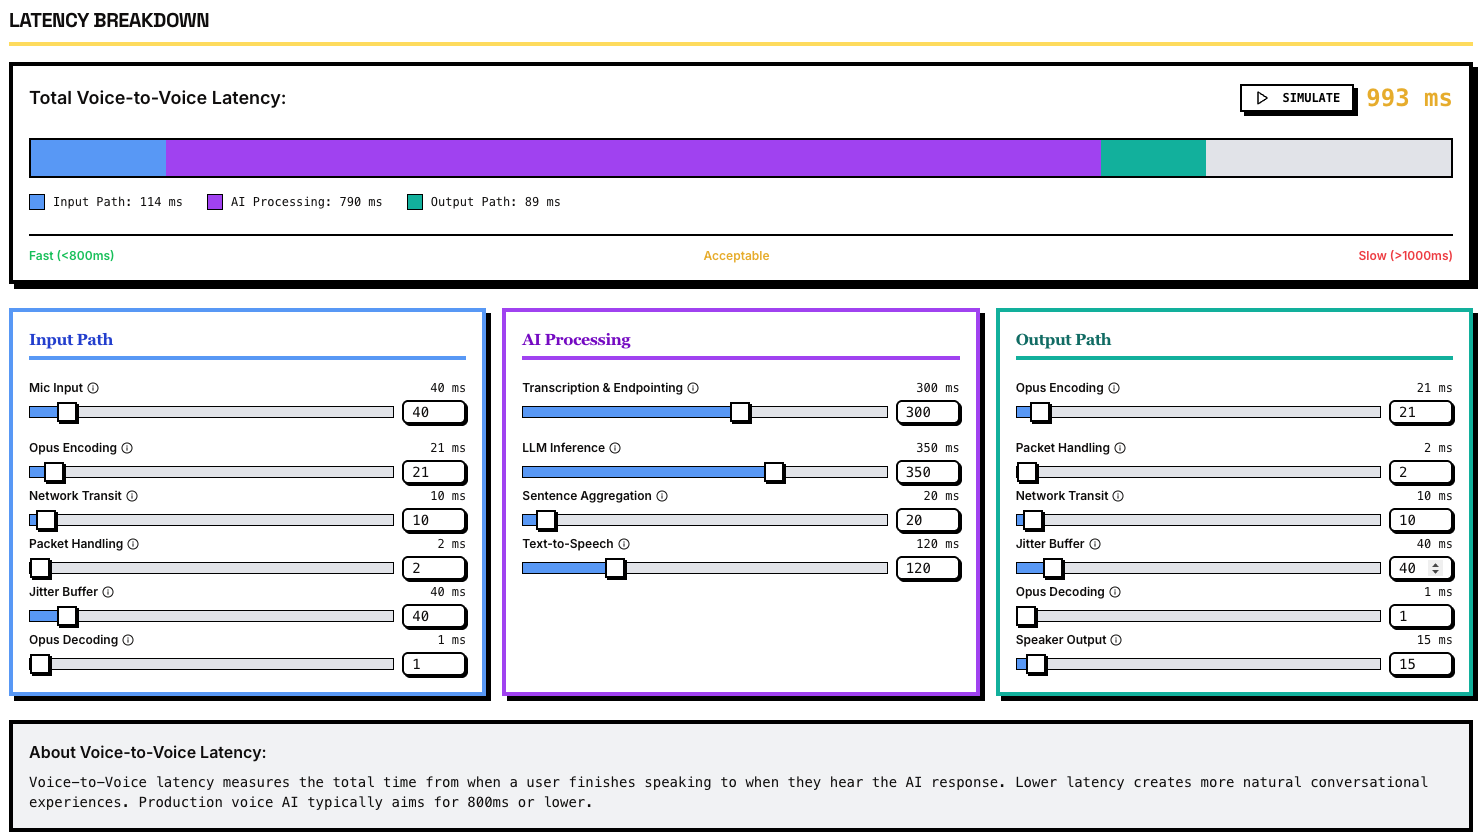Click info icon beside Input Path Network Transit

[x=132, y=496]
